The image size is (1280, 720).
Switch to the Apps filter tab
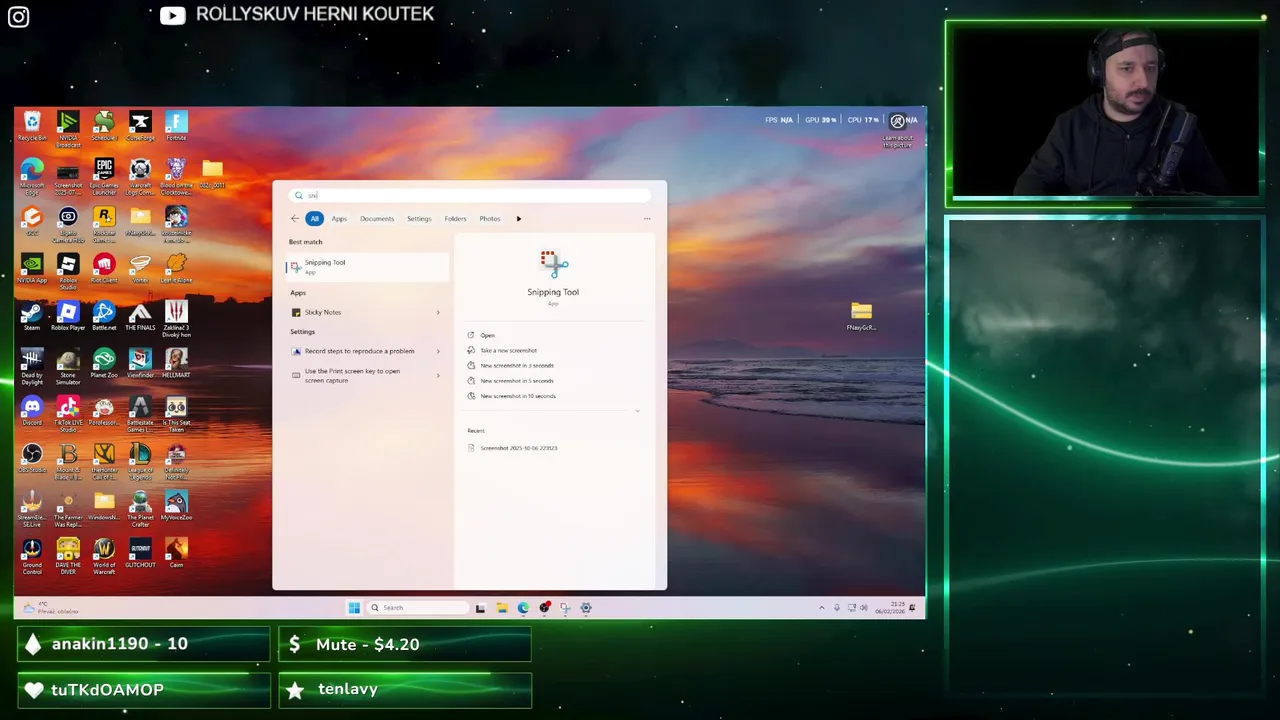[339, 219]
